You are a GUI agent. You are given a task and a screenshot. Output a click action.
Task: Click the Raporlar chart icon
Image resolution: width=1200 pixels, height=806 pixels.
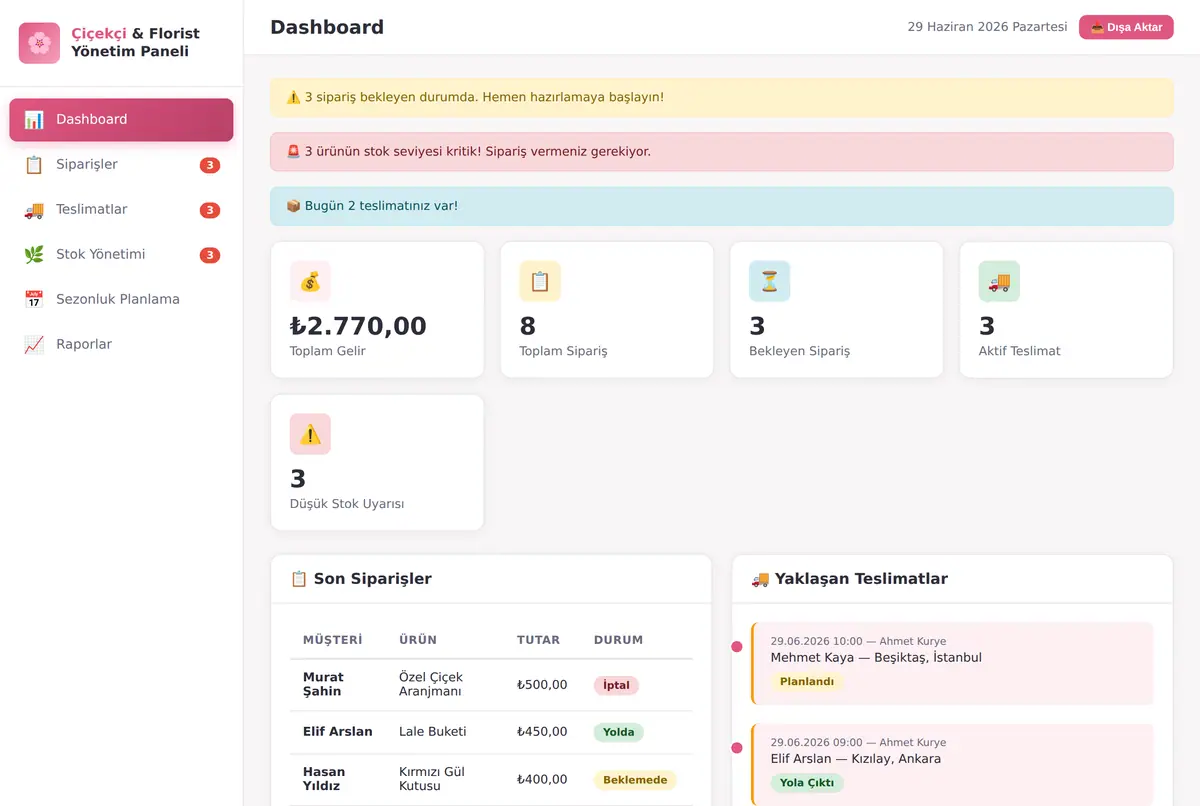click(34, 345)
